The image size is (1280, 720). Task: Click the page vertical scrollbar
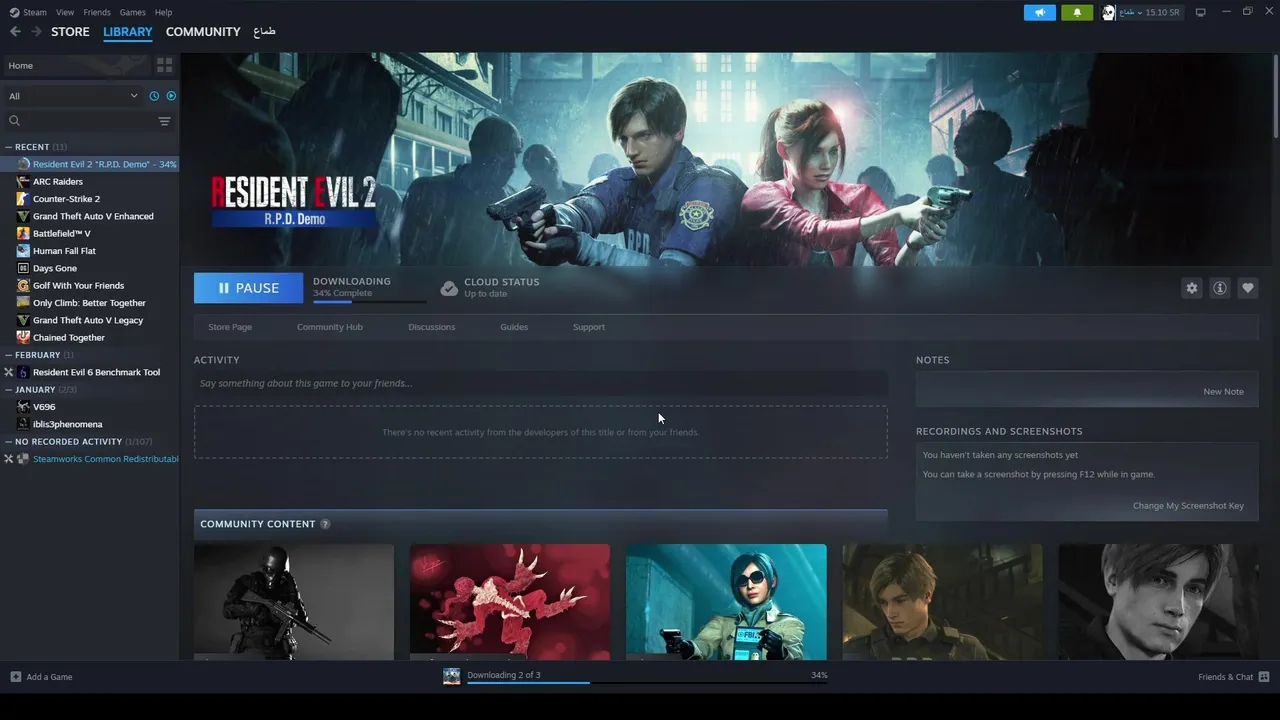1276,97
